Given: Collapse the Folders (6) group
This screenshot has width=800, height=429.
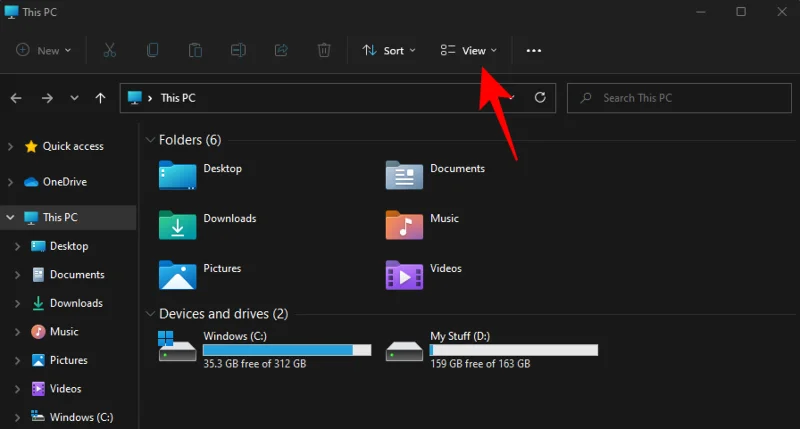Looking at the screenshot, I should click(150, 140).
